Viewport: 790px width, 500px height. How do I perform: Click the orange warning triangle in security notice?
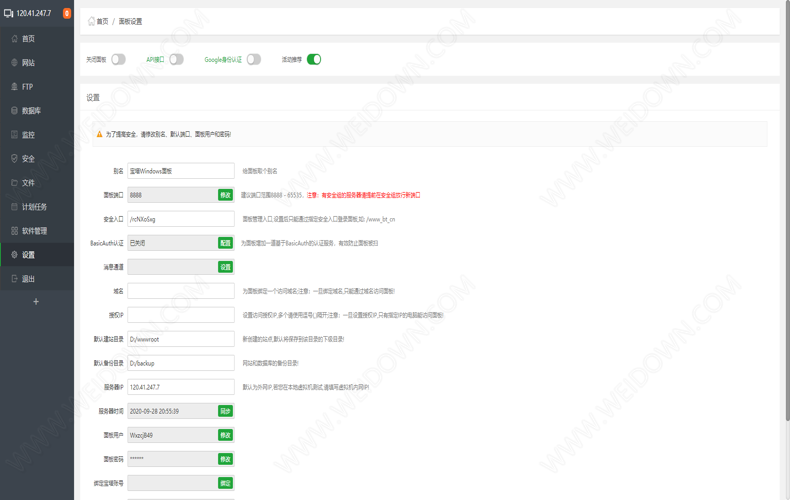click(x=99, y=135)
